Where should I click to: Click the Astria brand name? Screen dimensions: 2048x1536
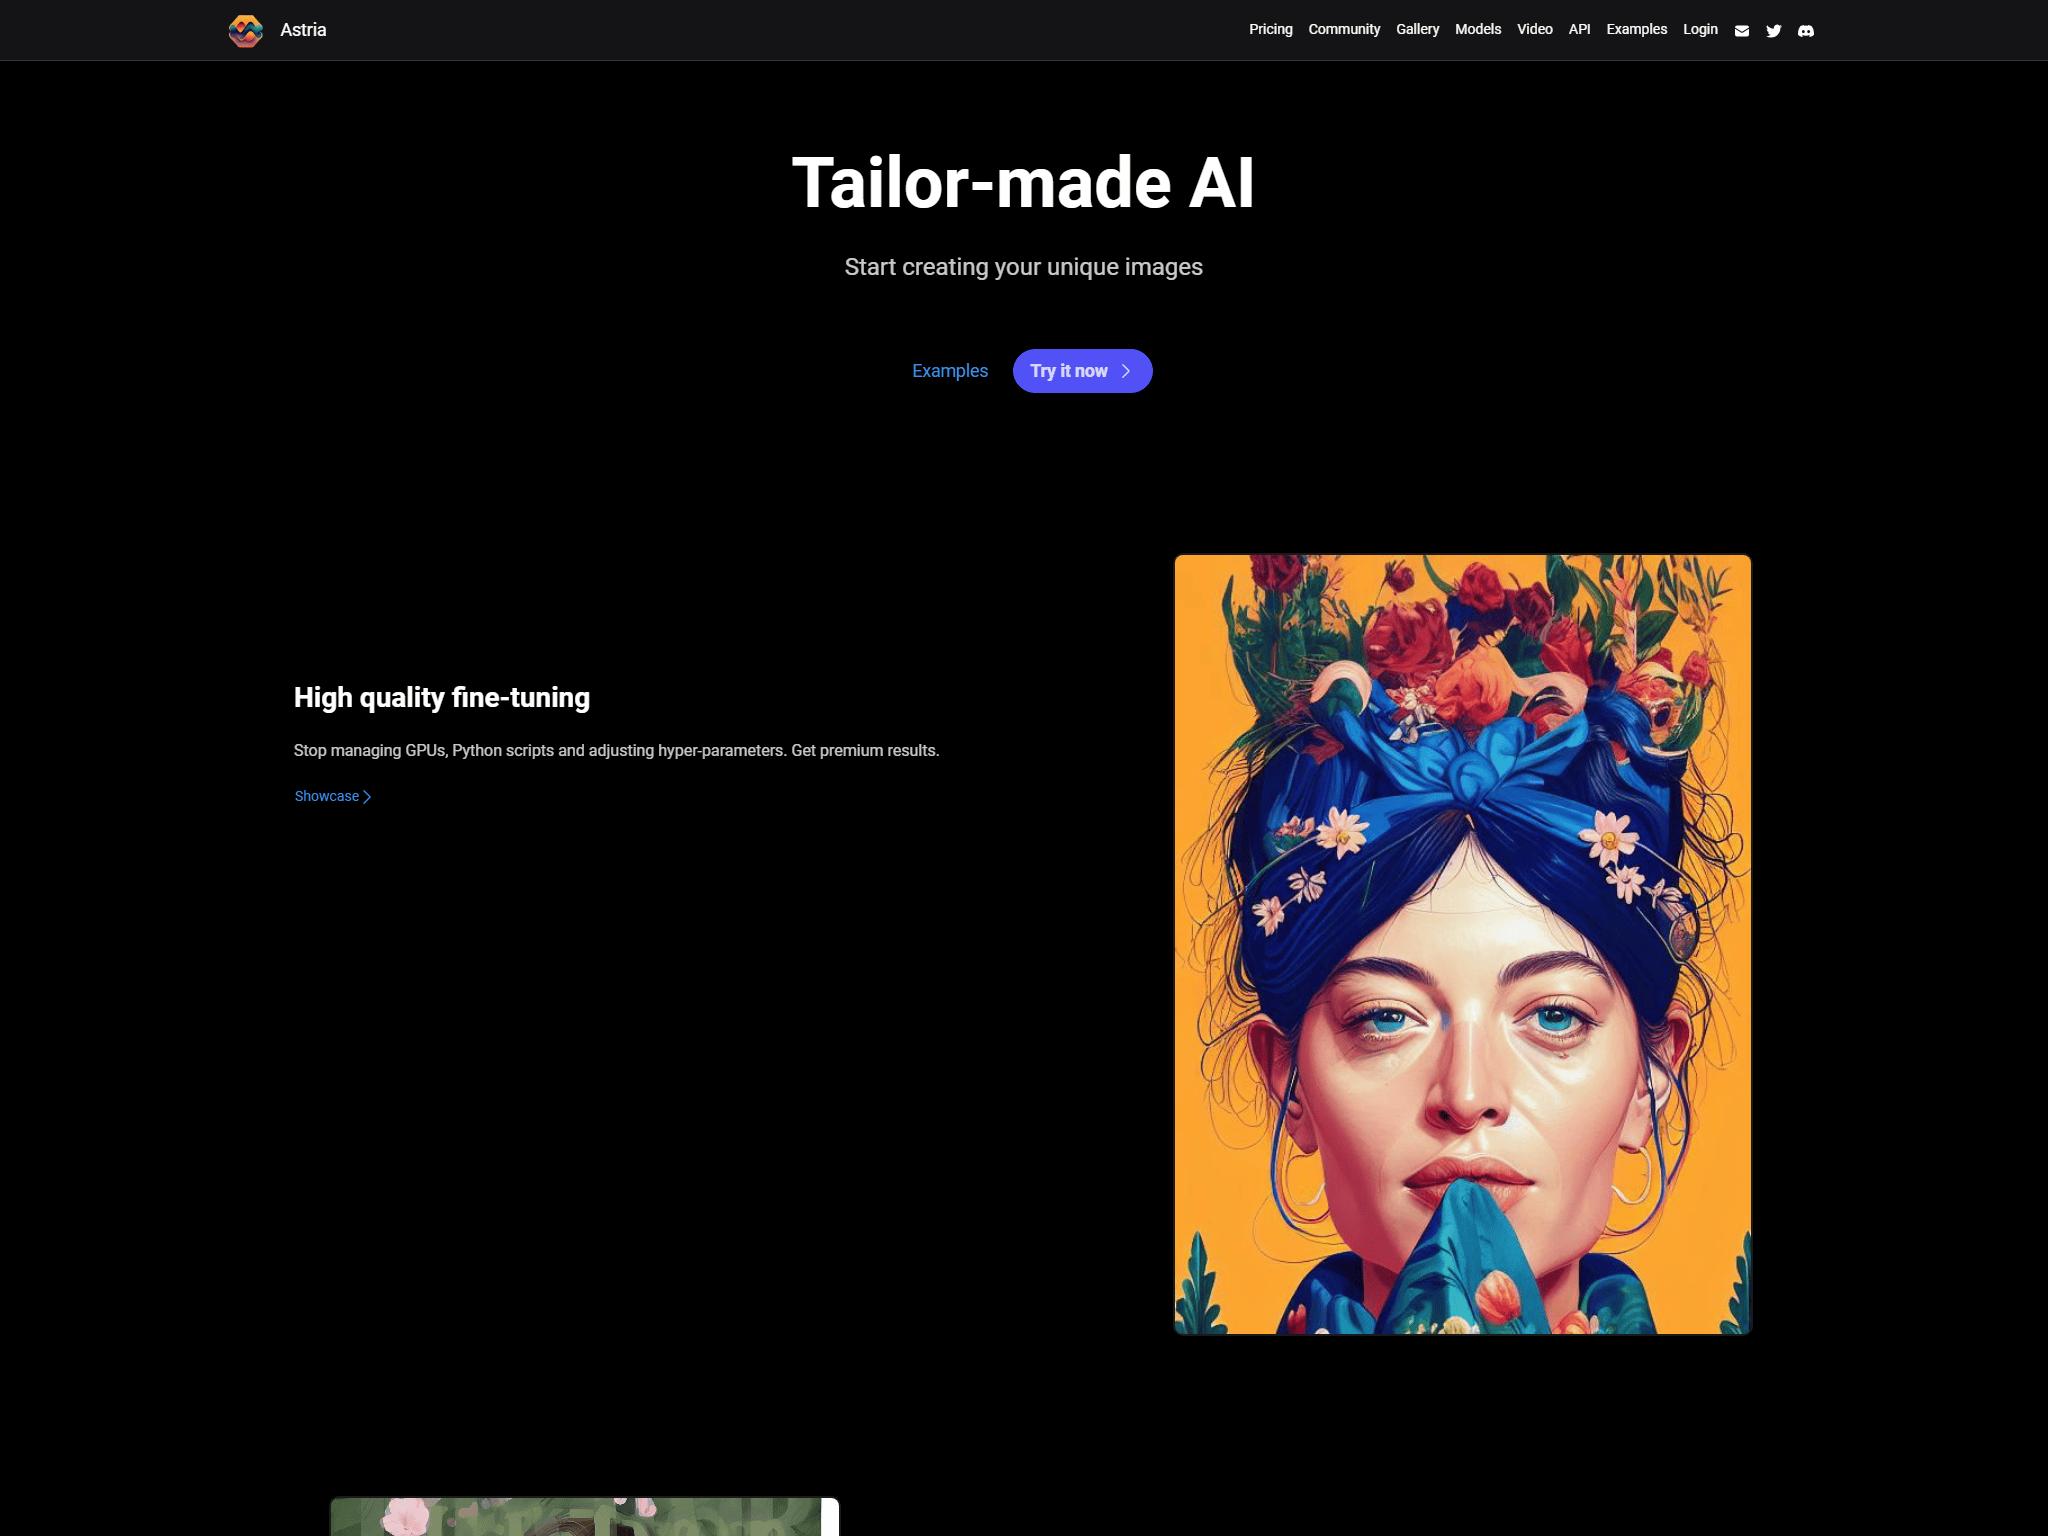(x=303, y=30)
